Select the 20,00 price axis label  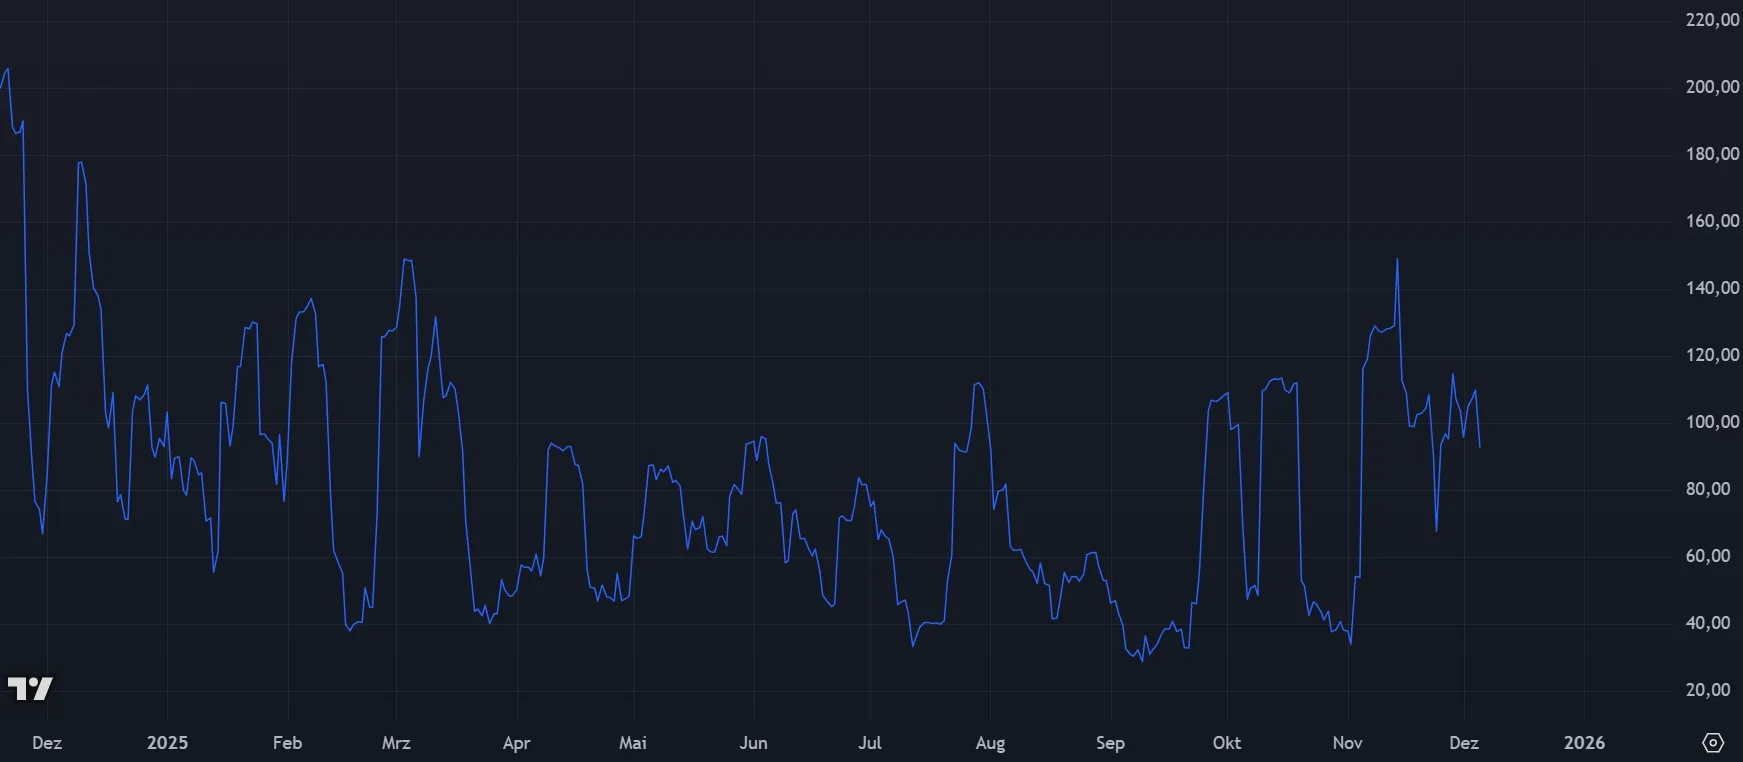coord(1708,690)
